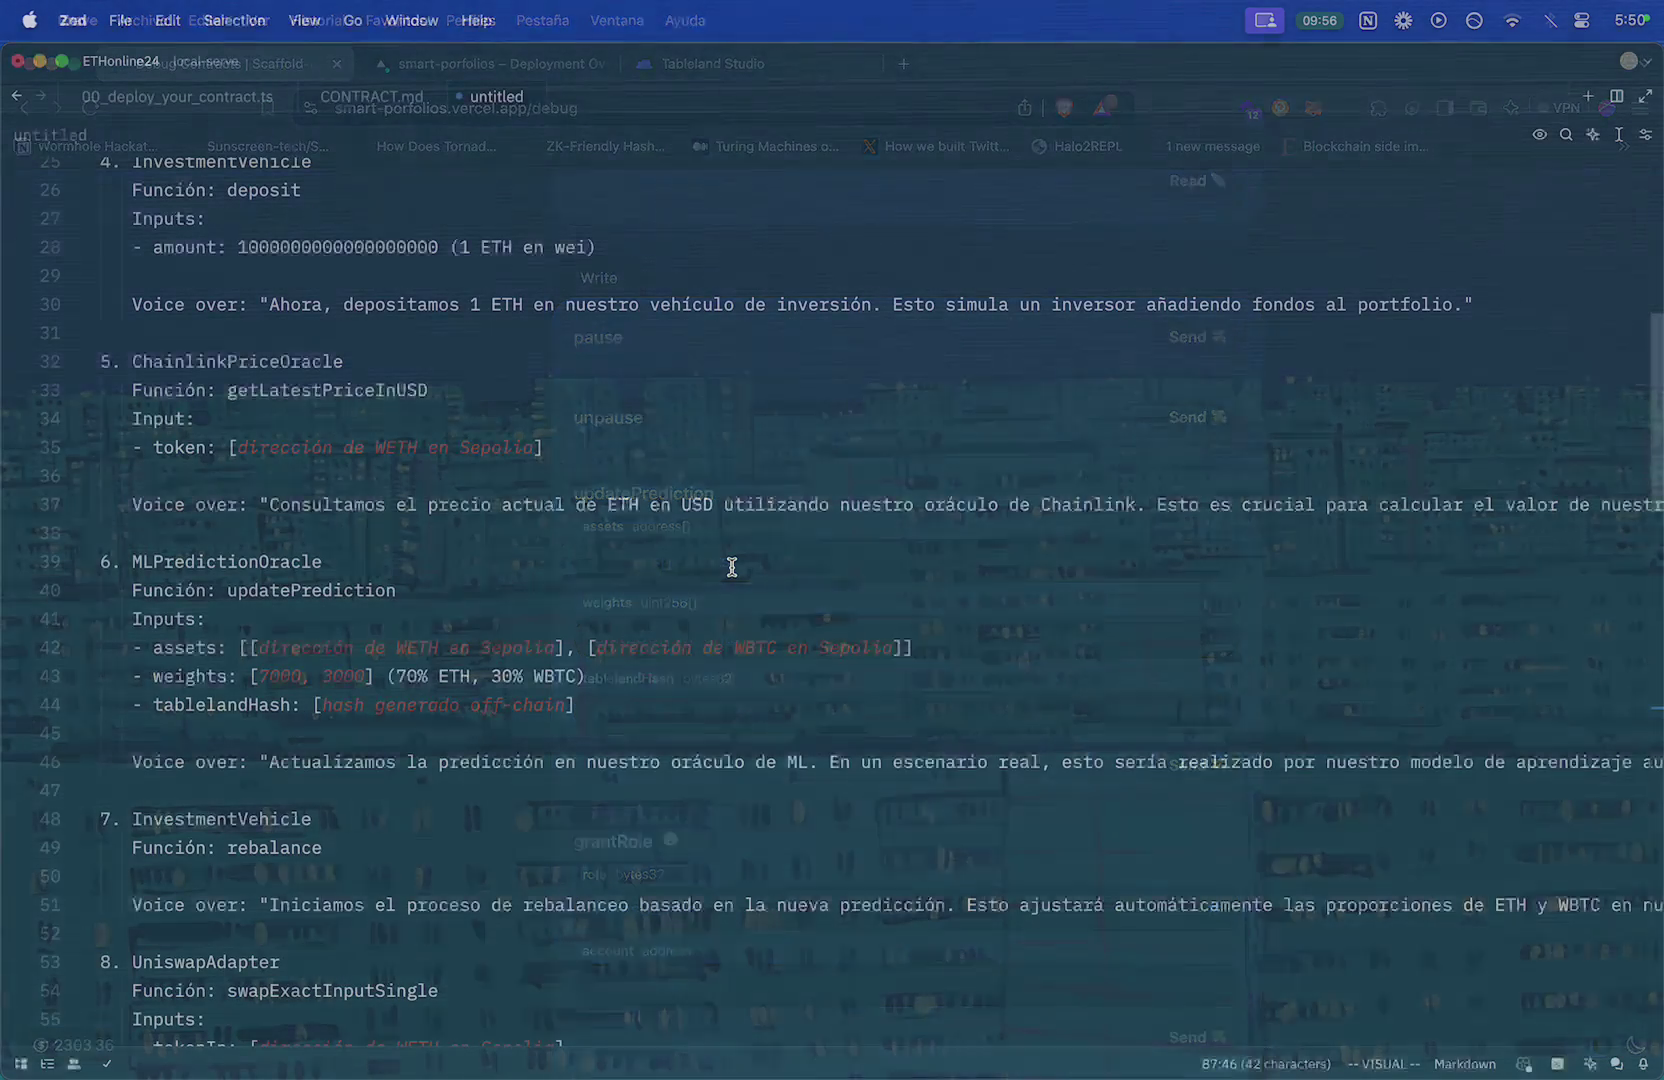Click the Brave shields lion icon

1064,108
